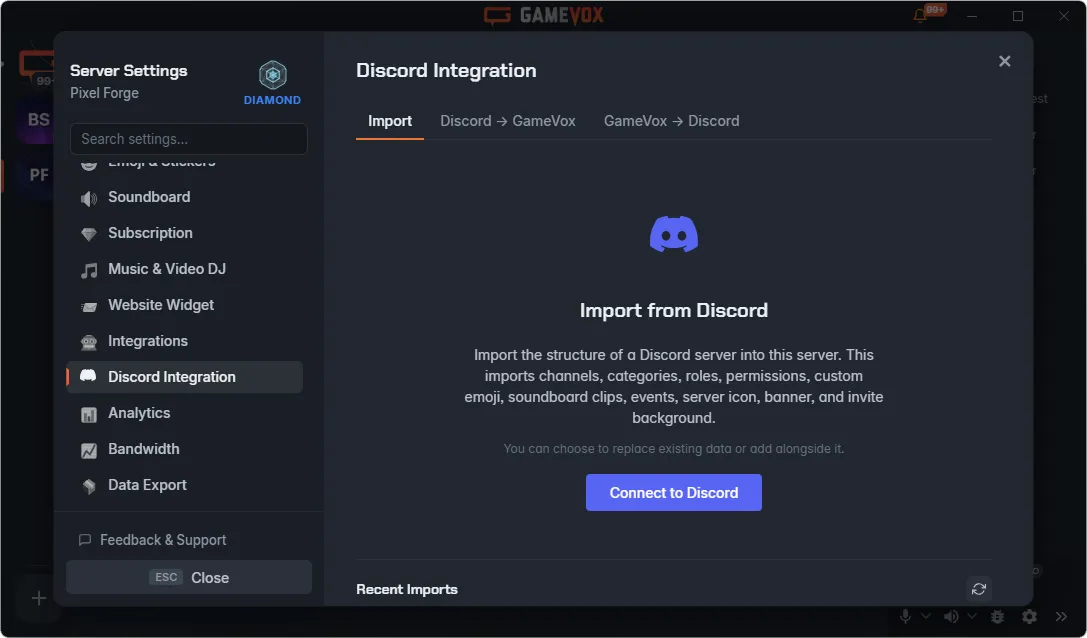Refresh the Recent Imports list
Image resolution: width=1087 pixels, height=638 pixels.
(979, 589)
